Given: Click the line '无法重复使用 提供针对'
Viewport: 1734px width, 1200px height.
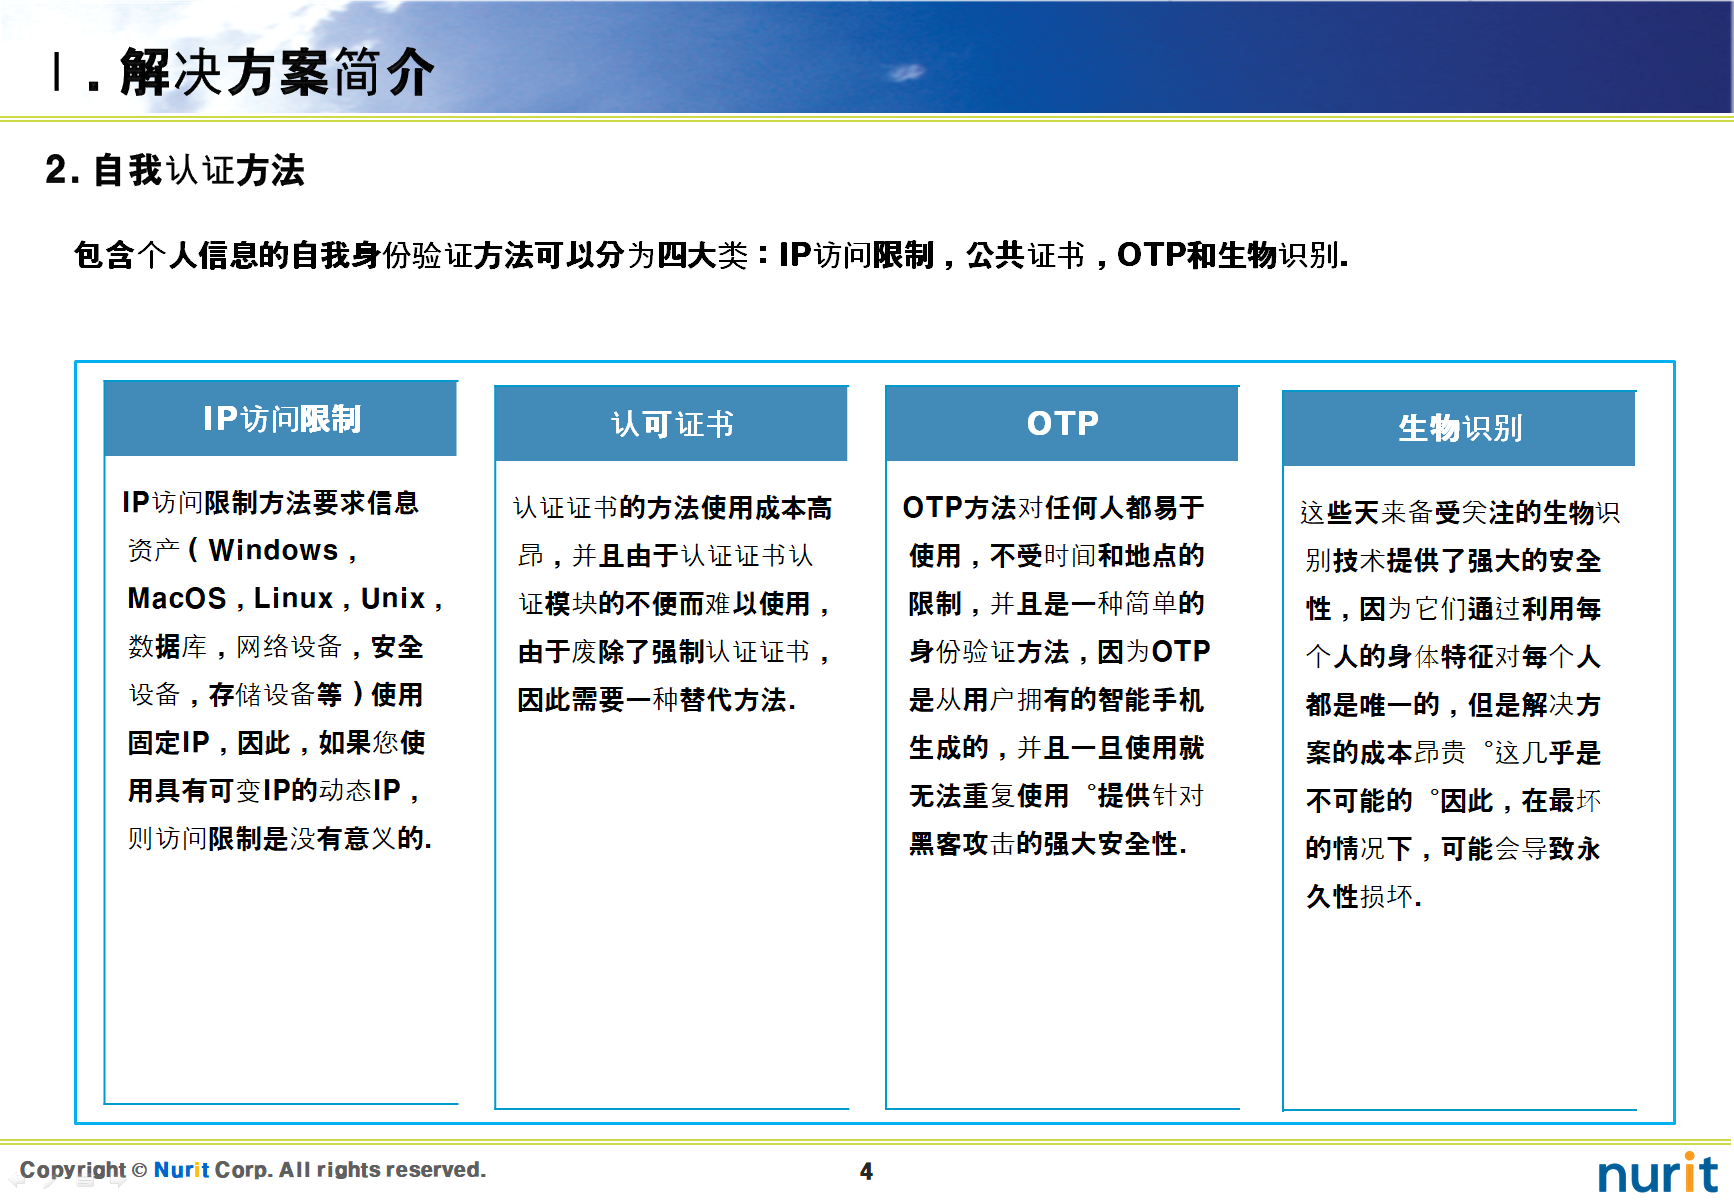Looking at the screenshot, I should [1056, 795].
